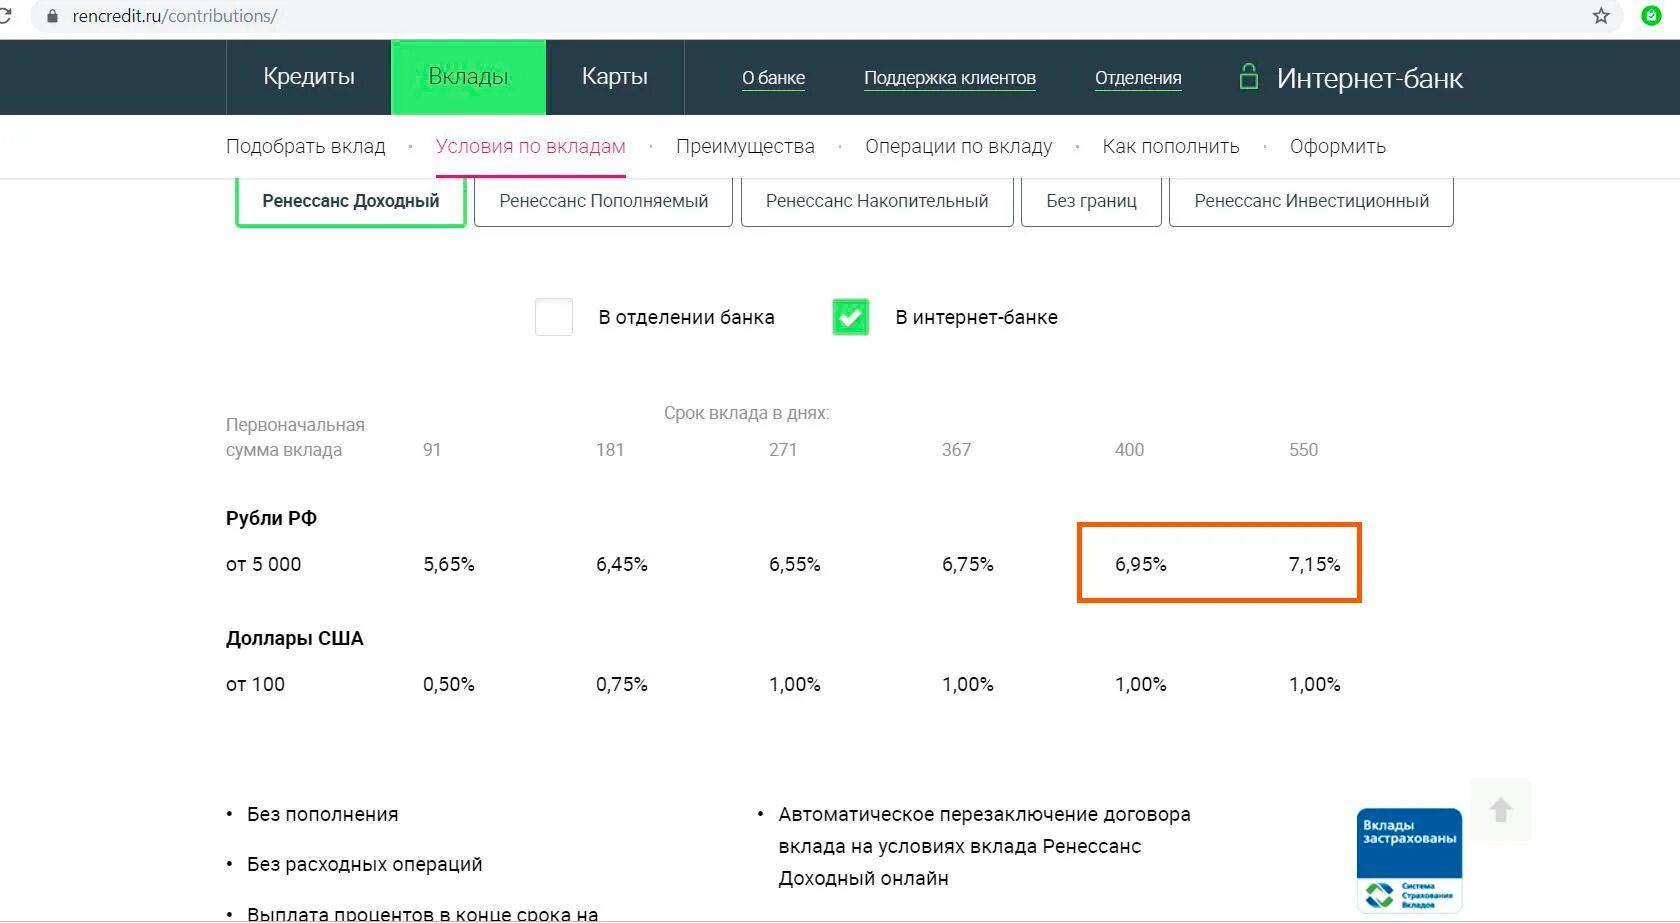
Task: Click the 6,55% ruble rate cell
Action: tap(795, 564)
